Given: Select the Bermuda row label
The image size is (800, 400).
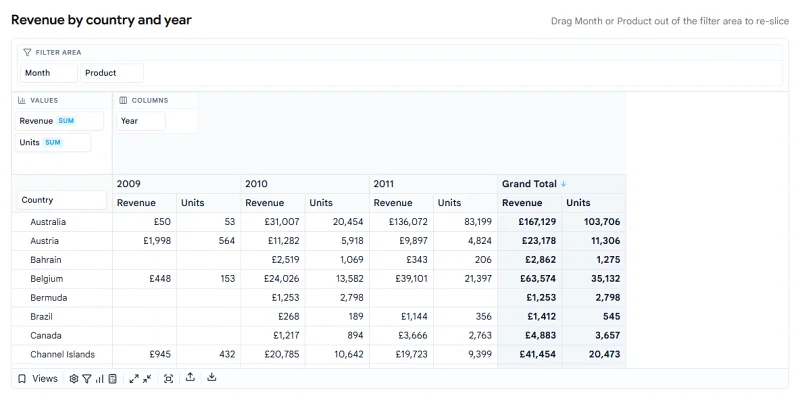Looking at the screenshot, I should [48, 297].
